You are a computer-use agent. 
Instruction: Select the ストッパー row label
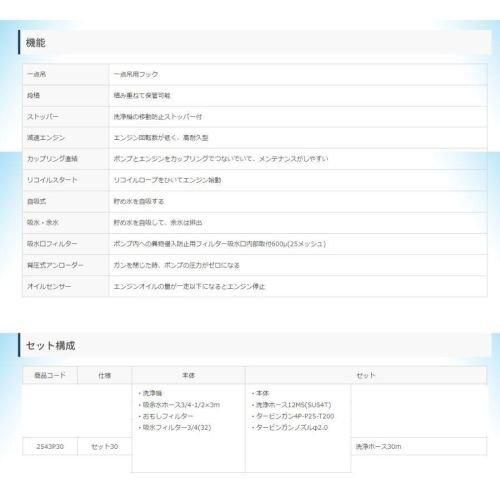43,117
